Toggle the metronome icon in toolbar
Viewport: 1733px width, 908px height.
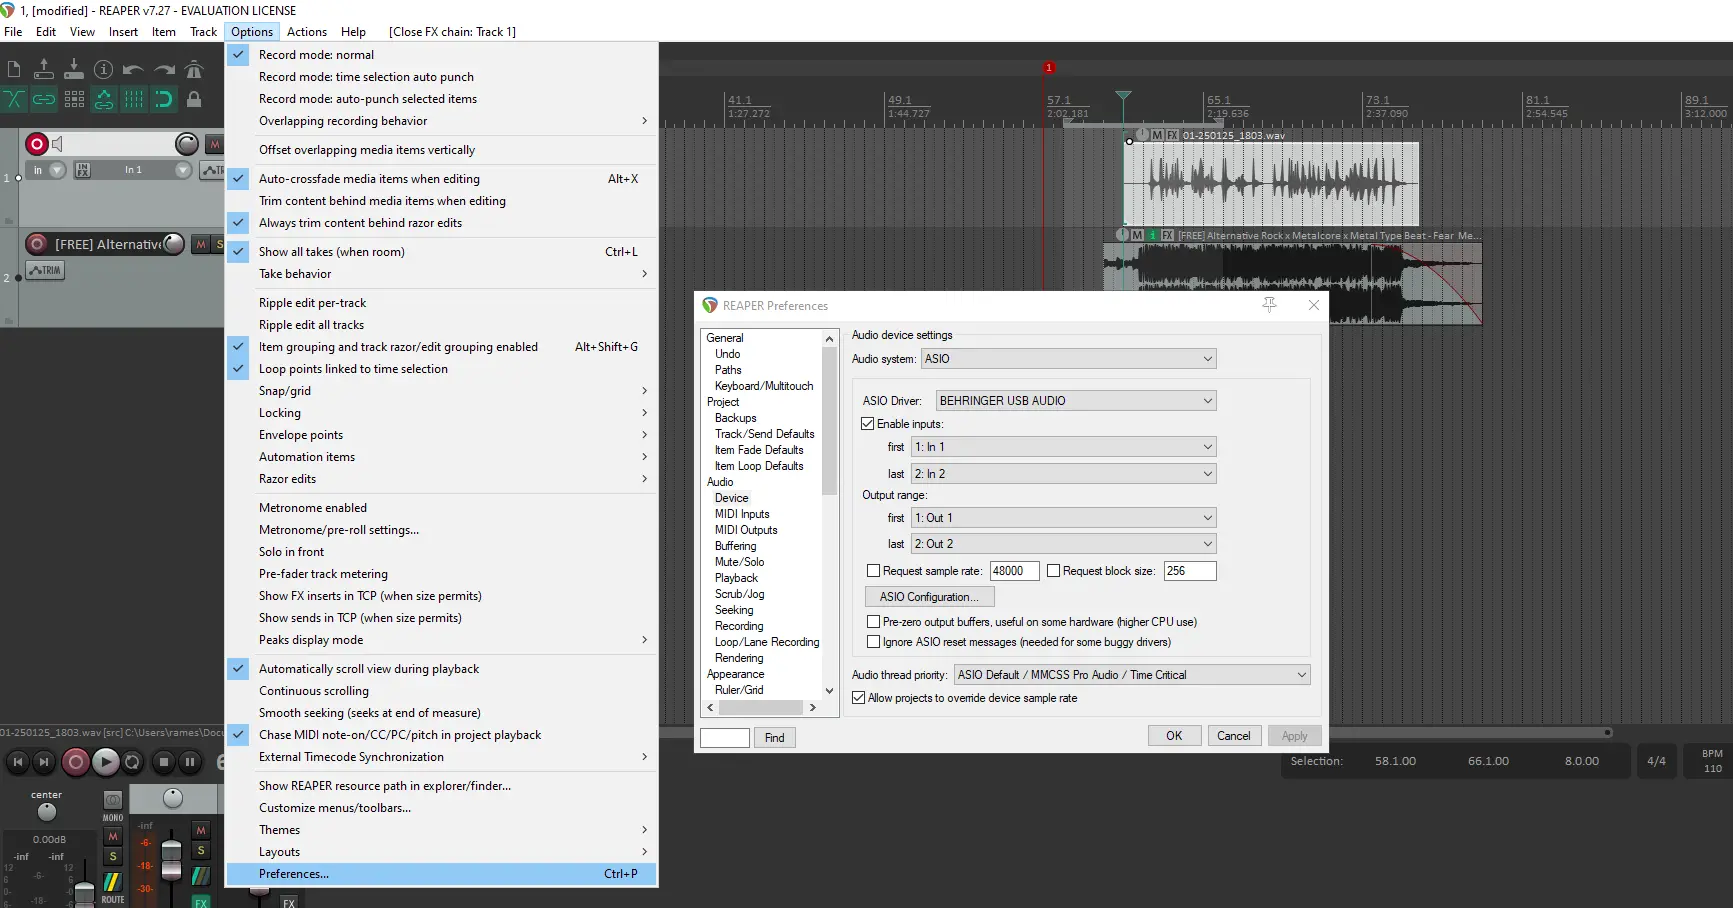click(195, 69)
